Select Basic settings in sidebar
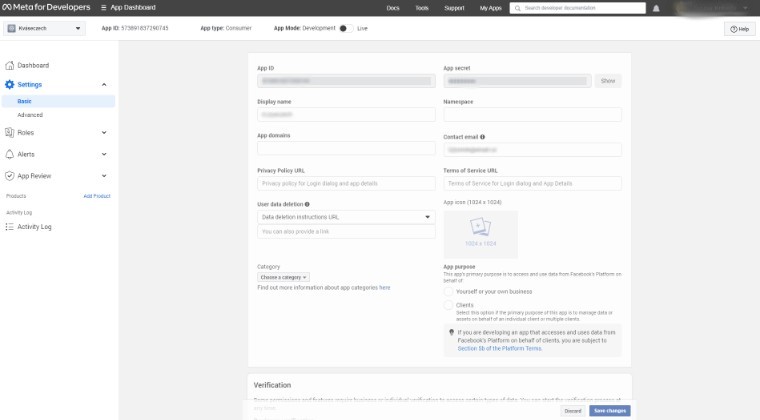 tap(58, 101)
